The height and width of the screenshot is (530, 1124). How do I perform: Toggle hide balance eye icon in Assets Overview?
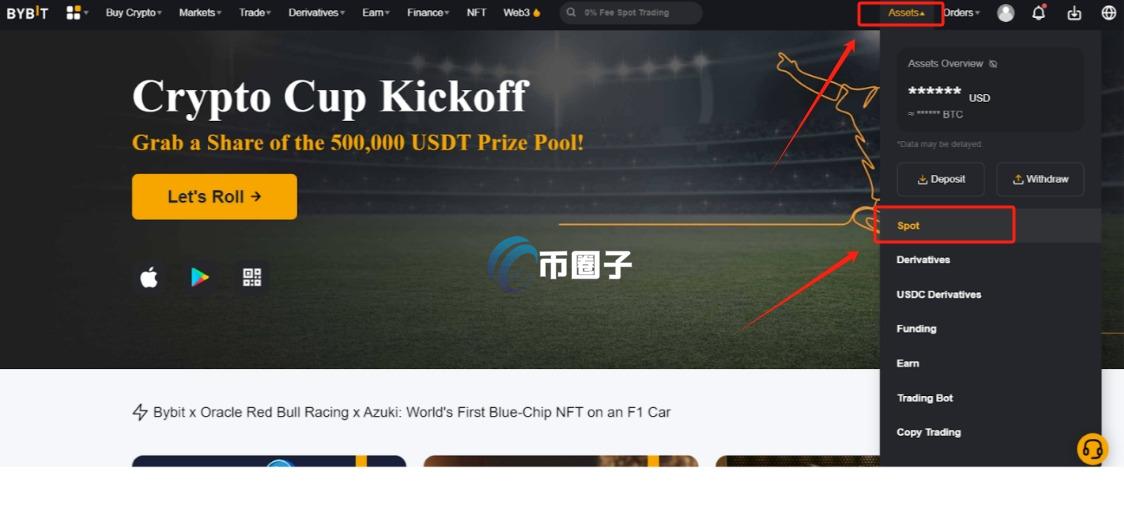[993, 64]
